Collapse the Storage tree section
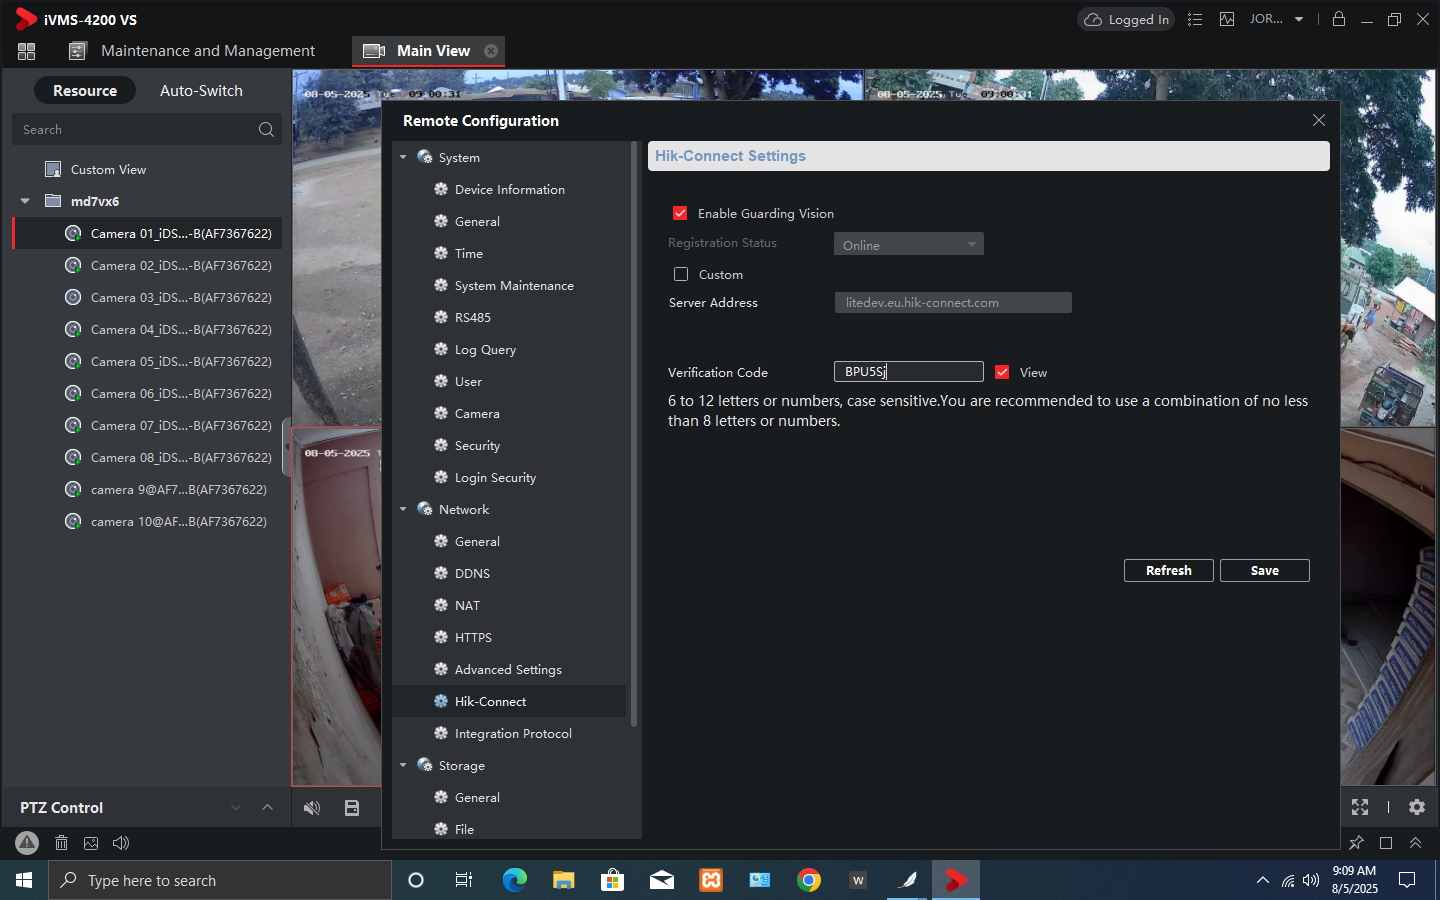The image size is (1440, 900). pyautogui.click(x=403, y=765)
